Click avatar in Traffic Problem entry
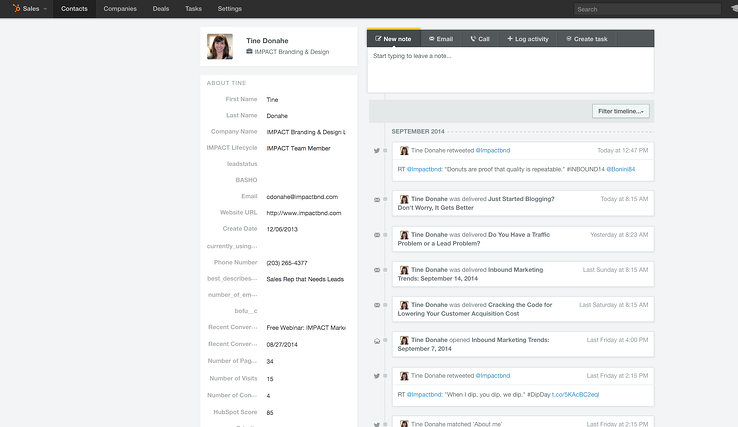This screenshot has height=427, width=738. pyautogui.click(x=404, y=234)
